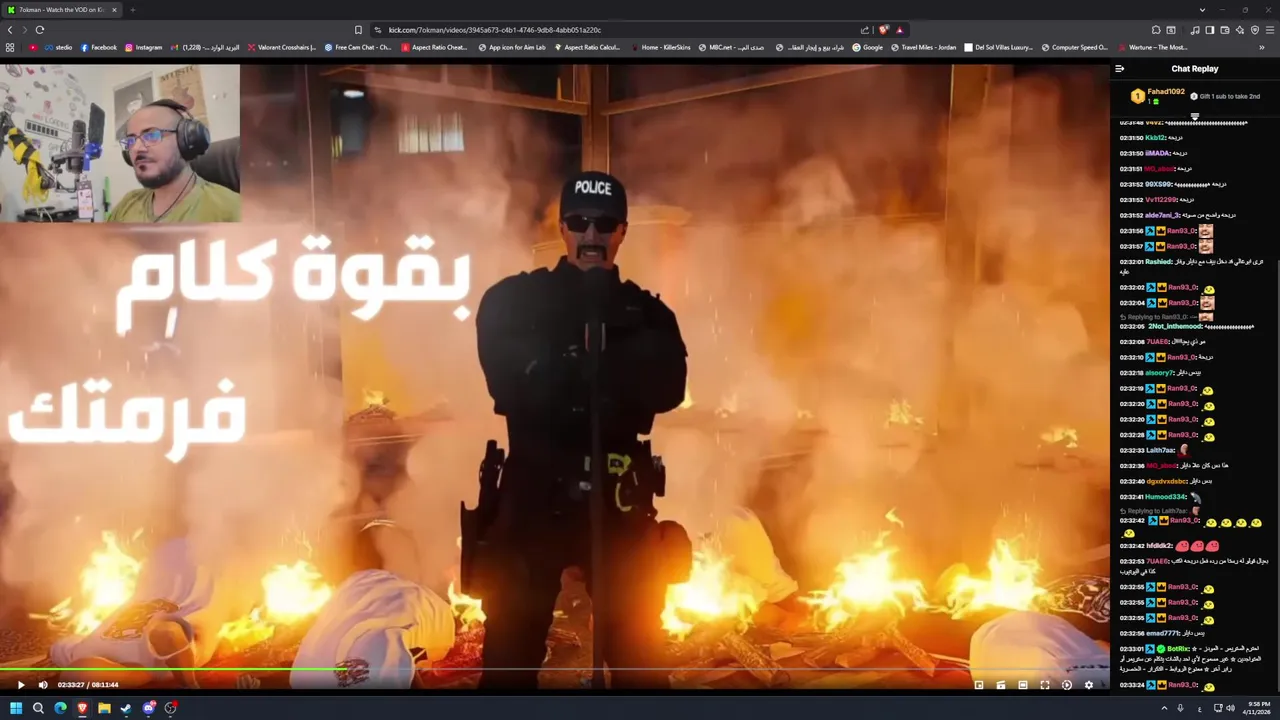
Task: Open the apps grid in bookmarks bar
Action: tap(10, 47)
